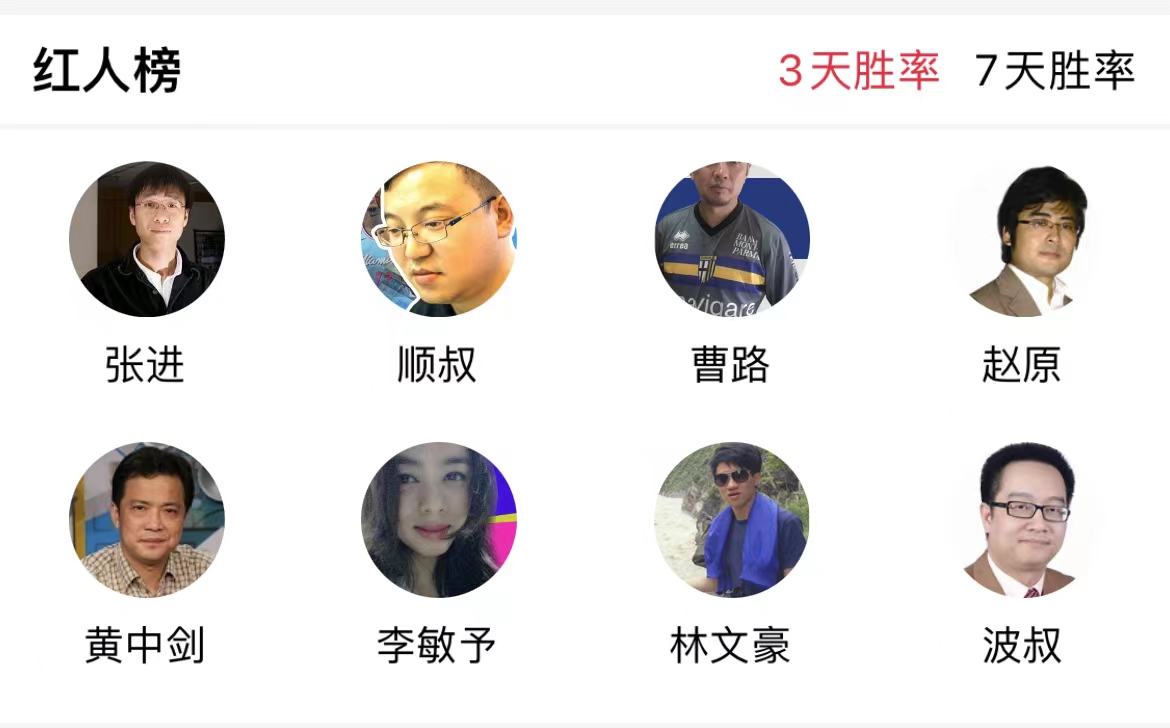
Task: Switch to the 3天胜率 tab
Action: click(x=858, y=72)
